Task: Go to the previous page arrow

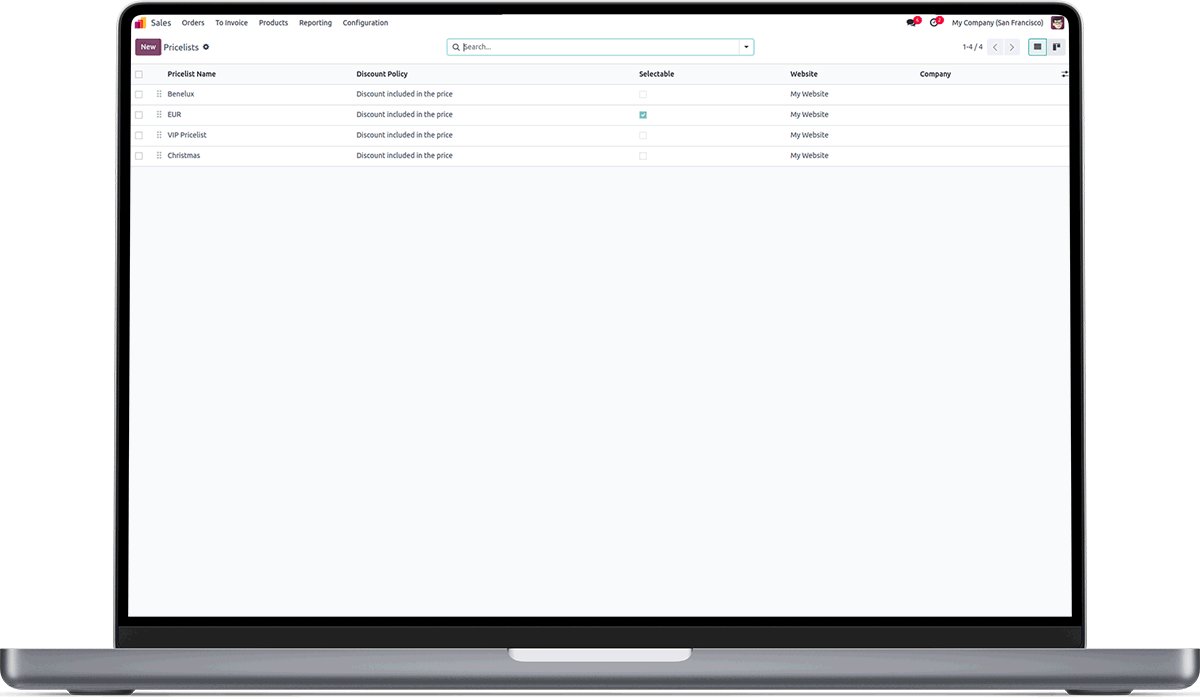Action: pyautogui.click(x=995, y=47)
